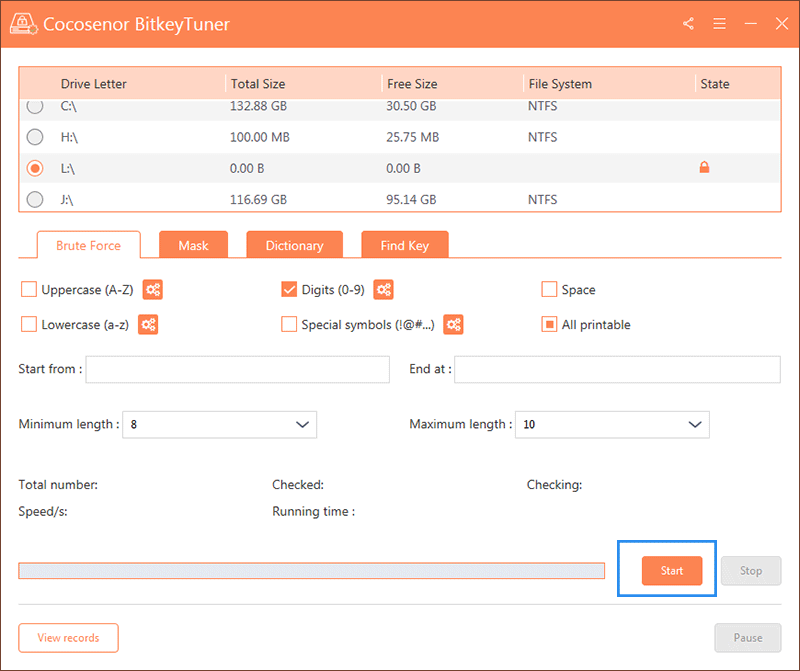Screen dimensions: 800x671
Task: Click the 116.69 GB total size cell
Action: (x=258, y=200)
